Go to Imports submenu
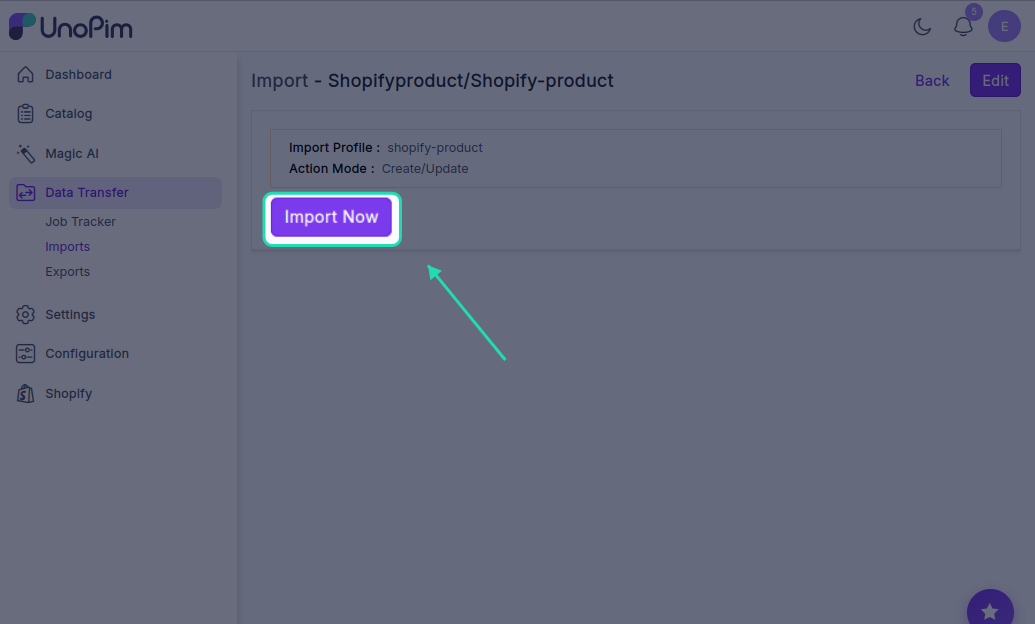The height and width of the screenshot is (624, 1035). pos(67,246)
